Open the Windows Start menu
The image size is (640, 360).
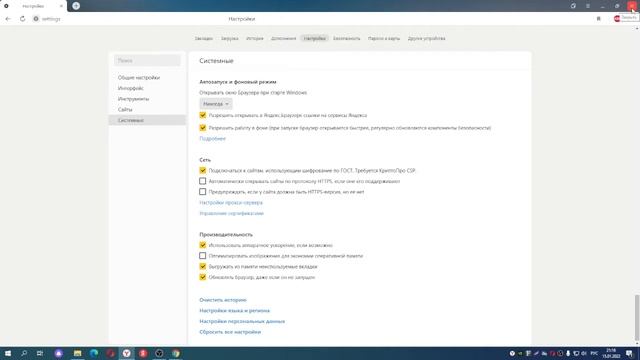click(8, 353)
